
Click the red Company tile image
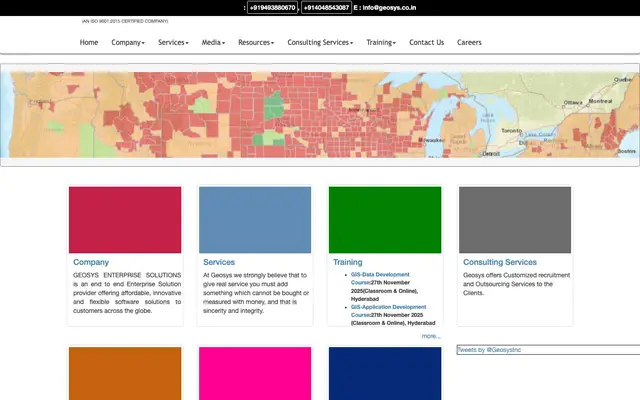(x=125, y=220)
